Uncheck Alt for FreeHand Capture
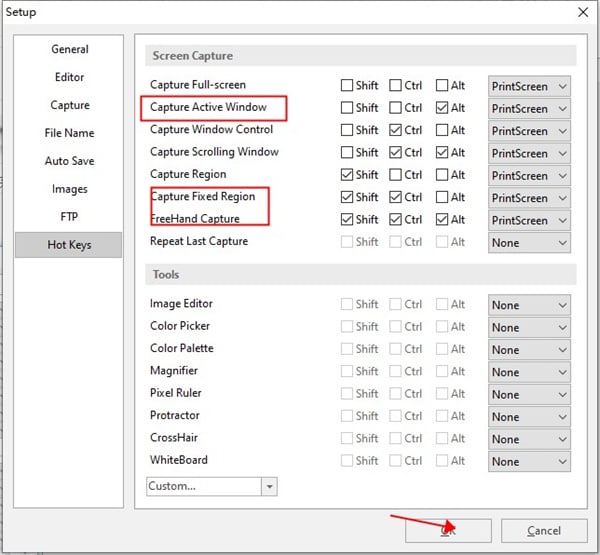This screenshot has width=600, height=555. [442, 219]
